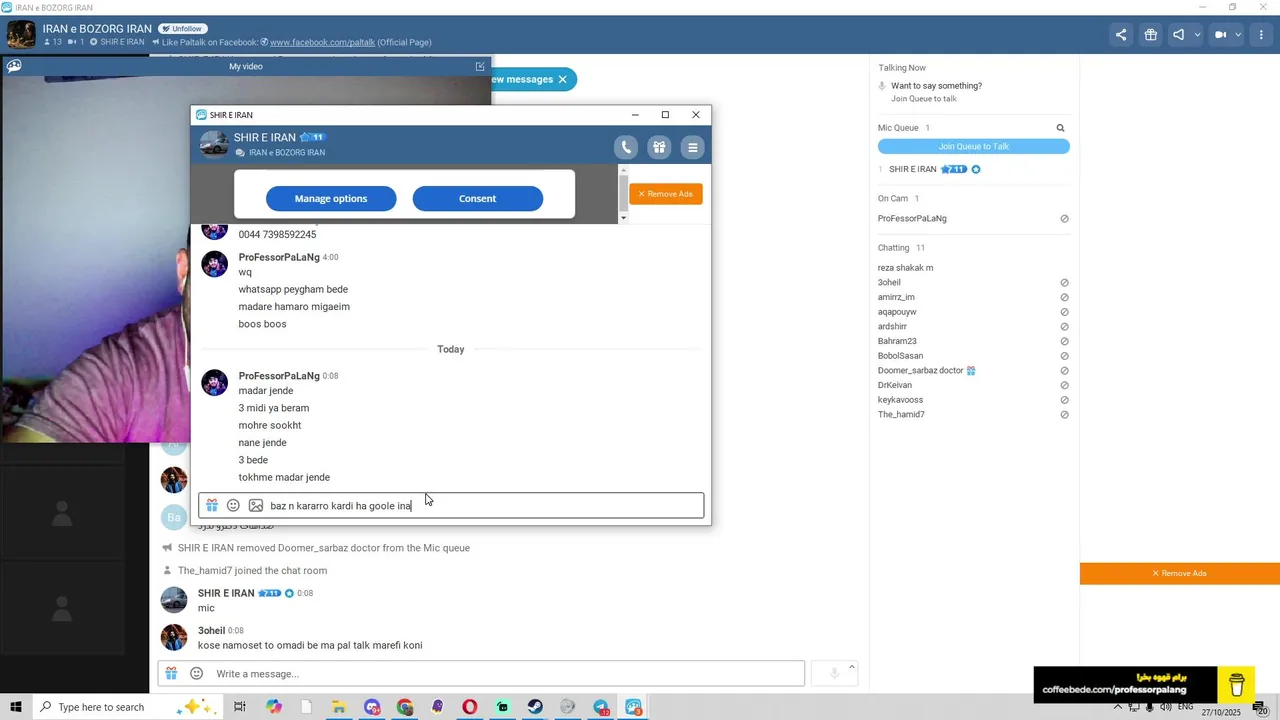Expand arrow next to microphone button

[x=852, y=667]
